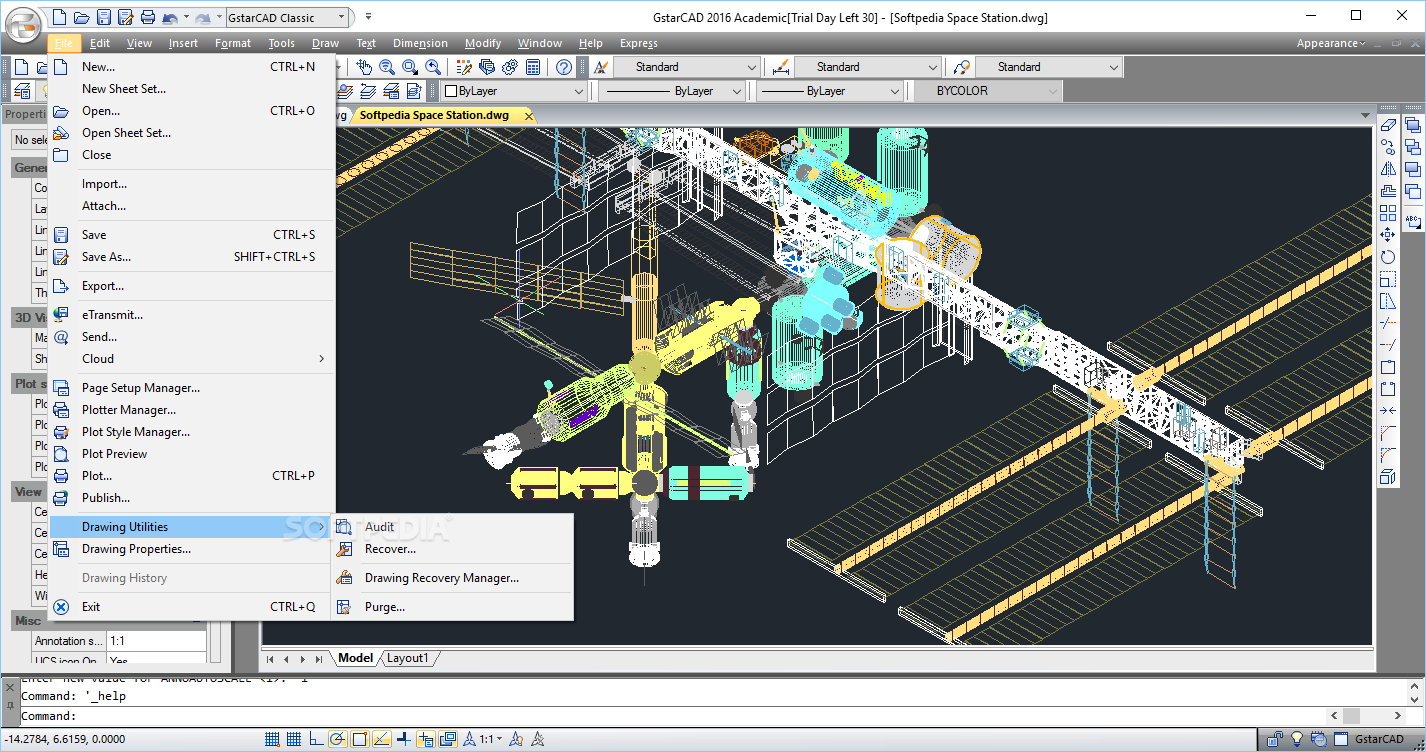Select the Rotate tool in Modify toolbar
Image resolution: width=1426 pixels, height=752 pixels.
point(1388,257)
